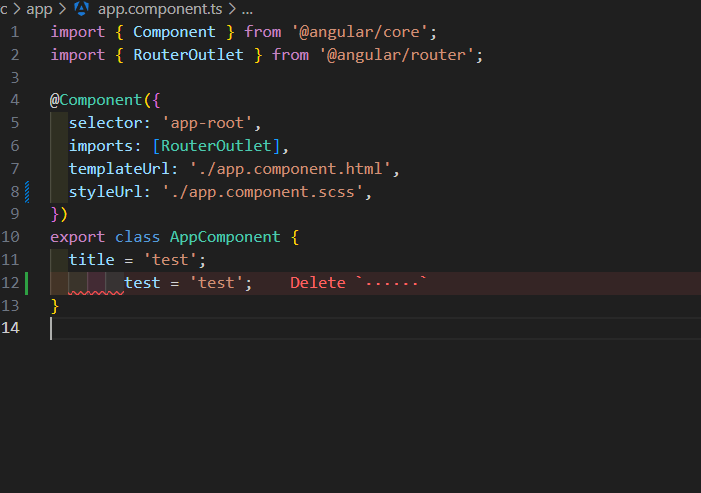The width and height of the screenshot is (701, 493).
Task: Click 'Component' in the line 1 import
Action: click(174, 32)
